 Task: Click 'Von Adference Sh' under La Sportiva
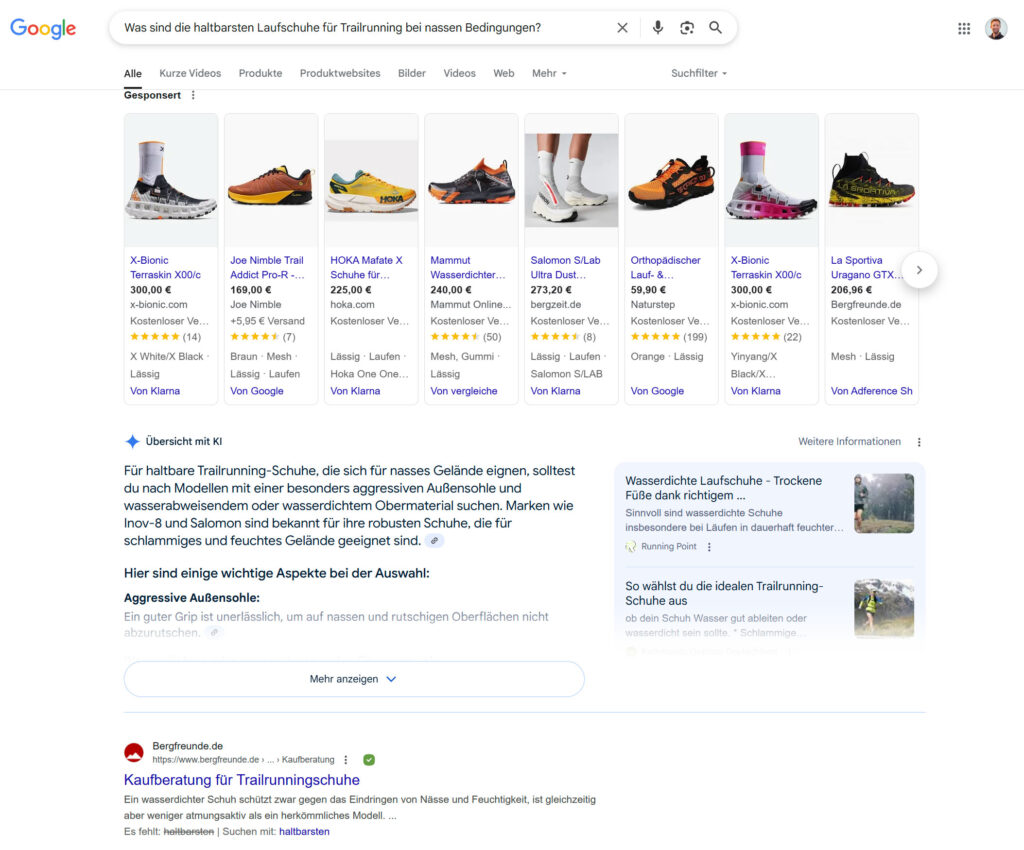[871, 391]
